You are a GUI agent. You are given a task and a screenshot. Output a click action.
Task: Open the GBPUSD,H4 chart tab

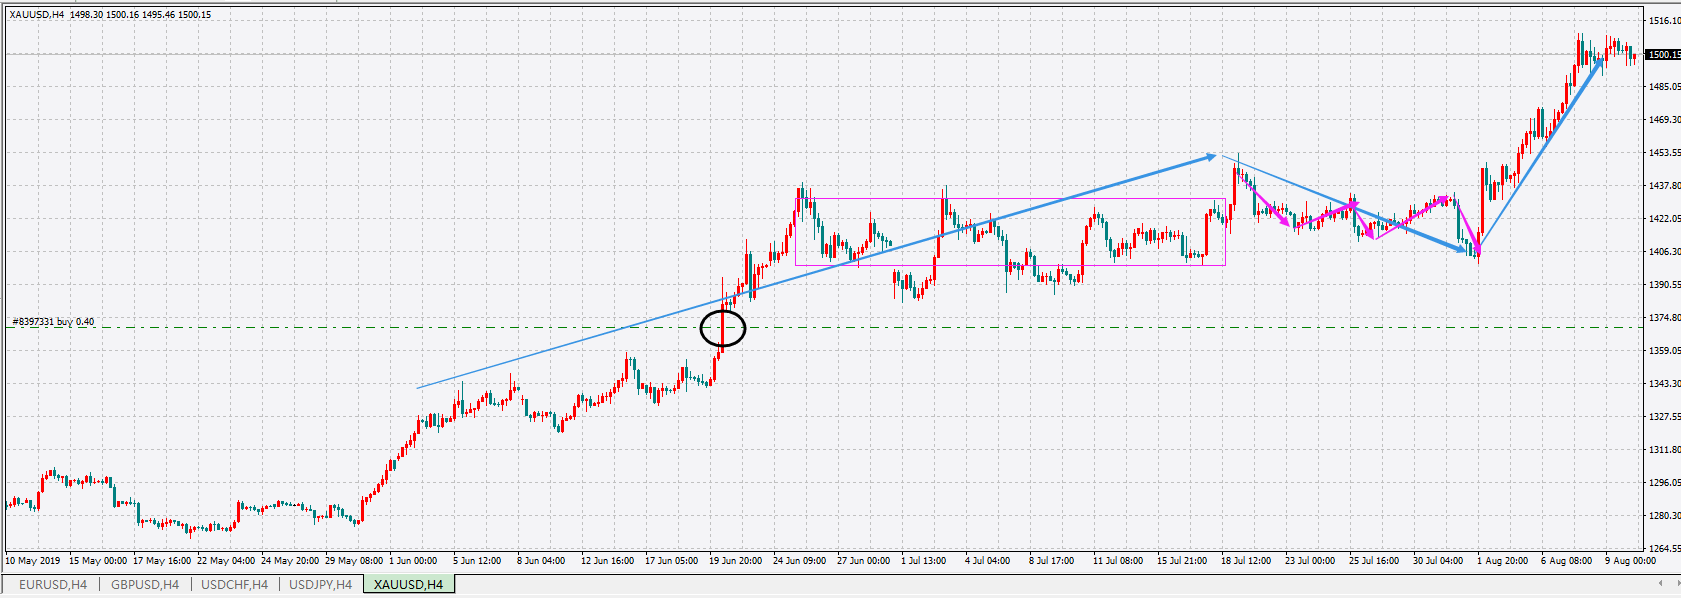[x=145, y=585]
